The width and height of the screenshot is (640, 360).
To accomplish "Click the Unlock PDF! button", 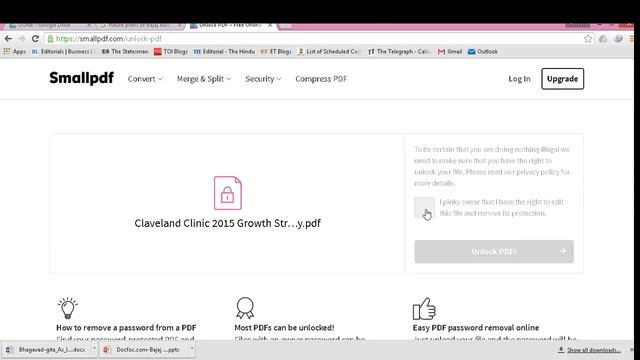I will point(494,251).
